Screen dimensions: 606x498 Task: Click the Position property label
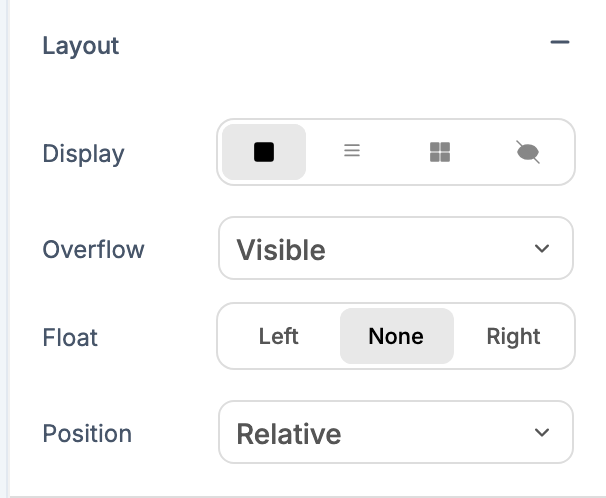87,434
